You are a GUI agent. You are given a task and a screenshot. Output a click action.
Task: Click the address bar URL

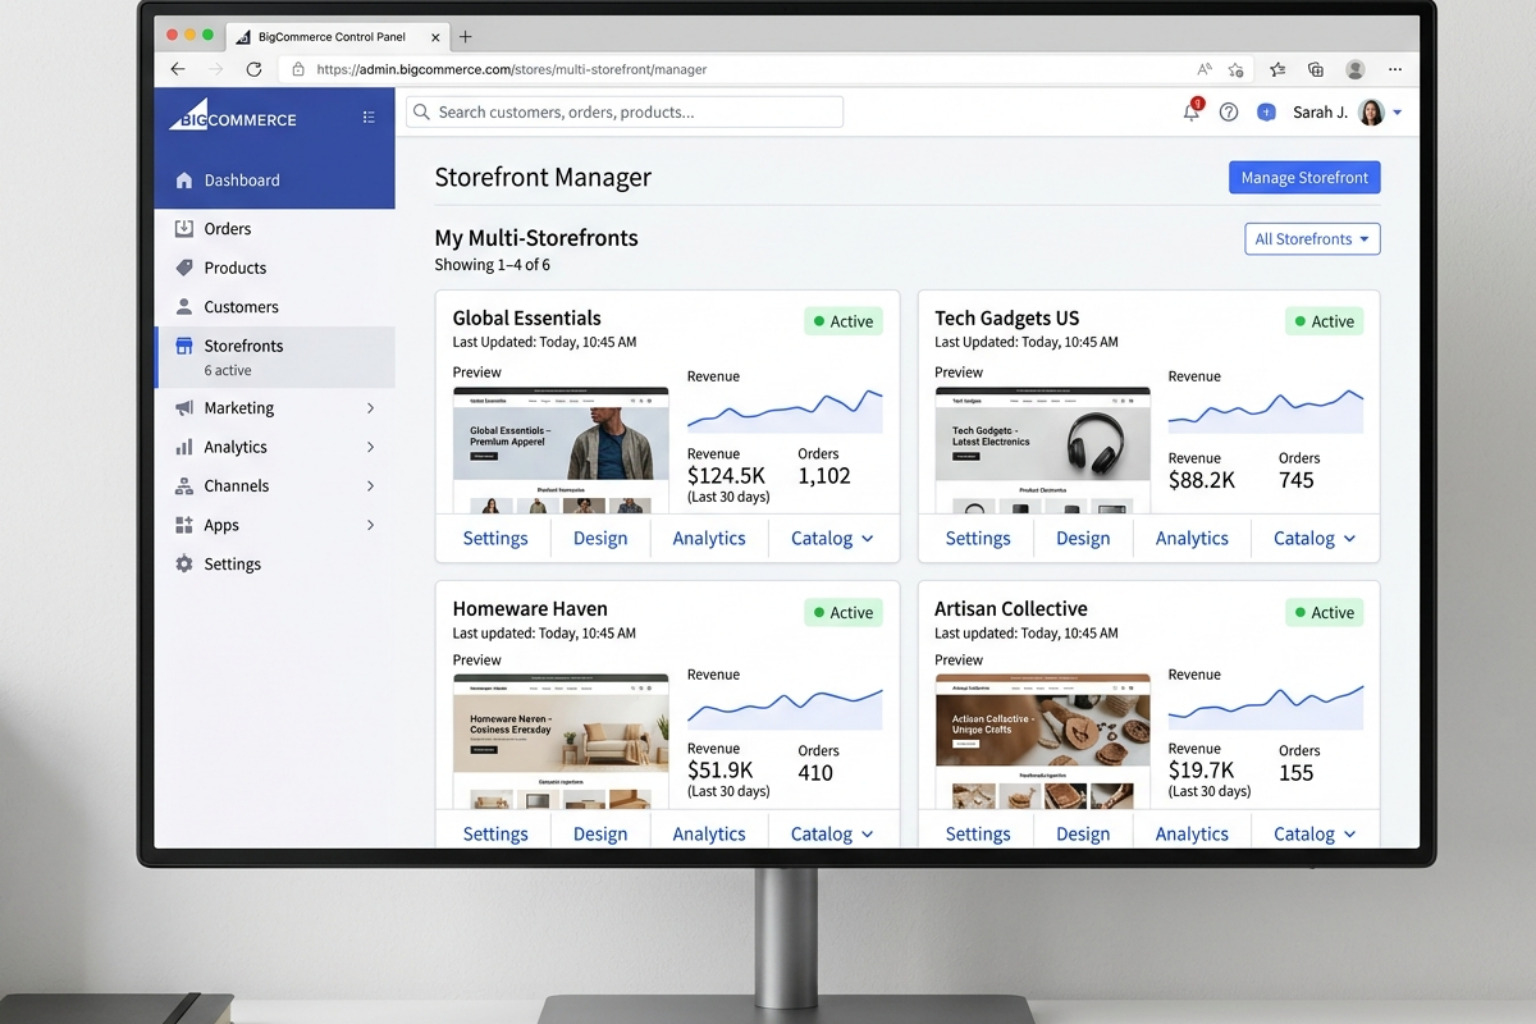coord(511,69)
